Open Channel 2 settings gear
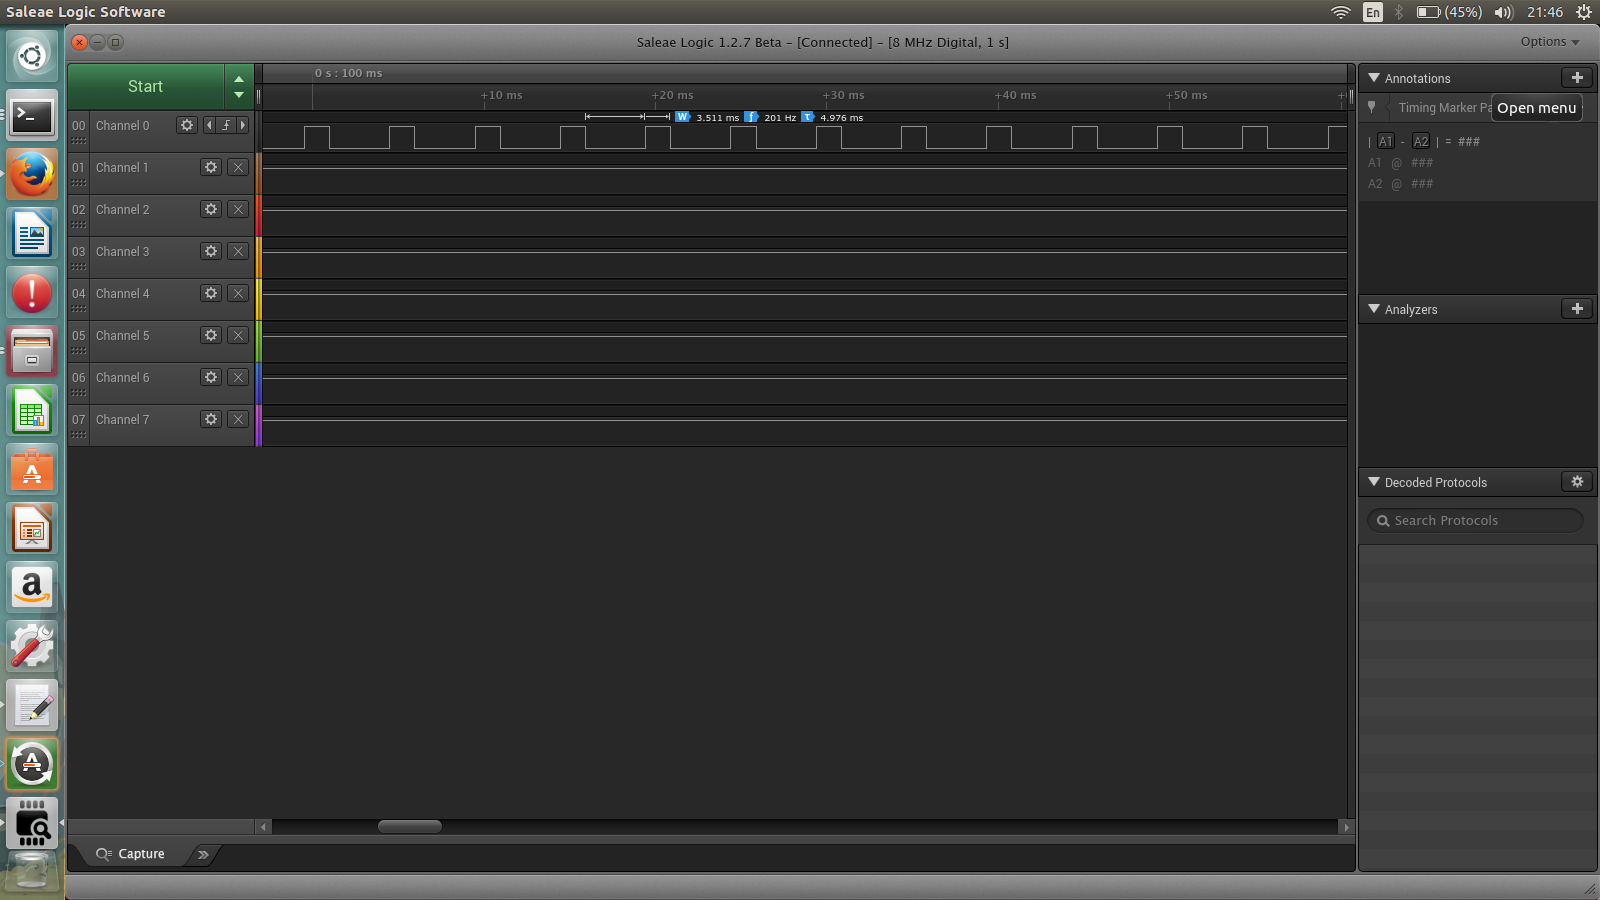1600x900 pixels. click(x=211, y=209)
